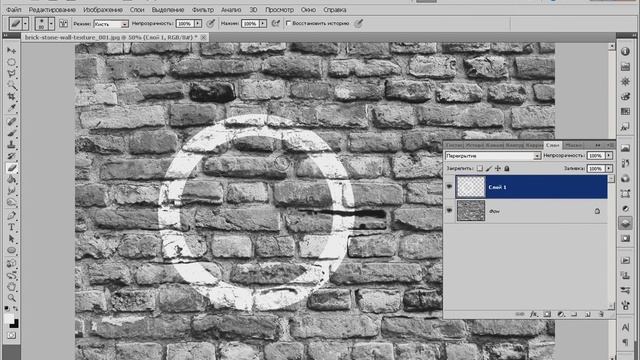Open the Actions panel icon in the dock
Viewport: 640px width, 360px height.
pos(625,260)
